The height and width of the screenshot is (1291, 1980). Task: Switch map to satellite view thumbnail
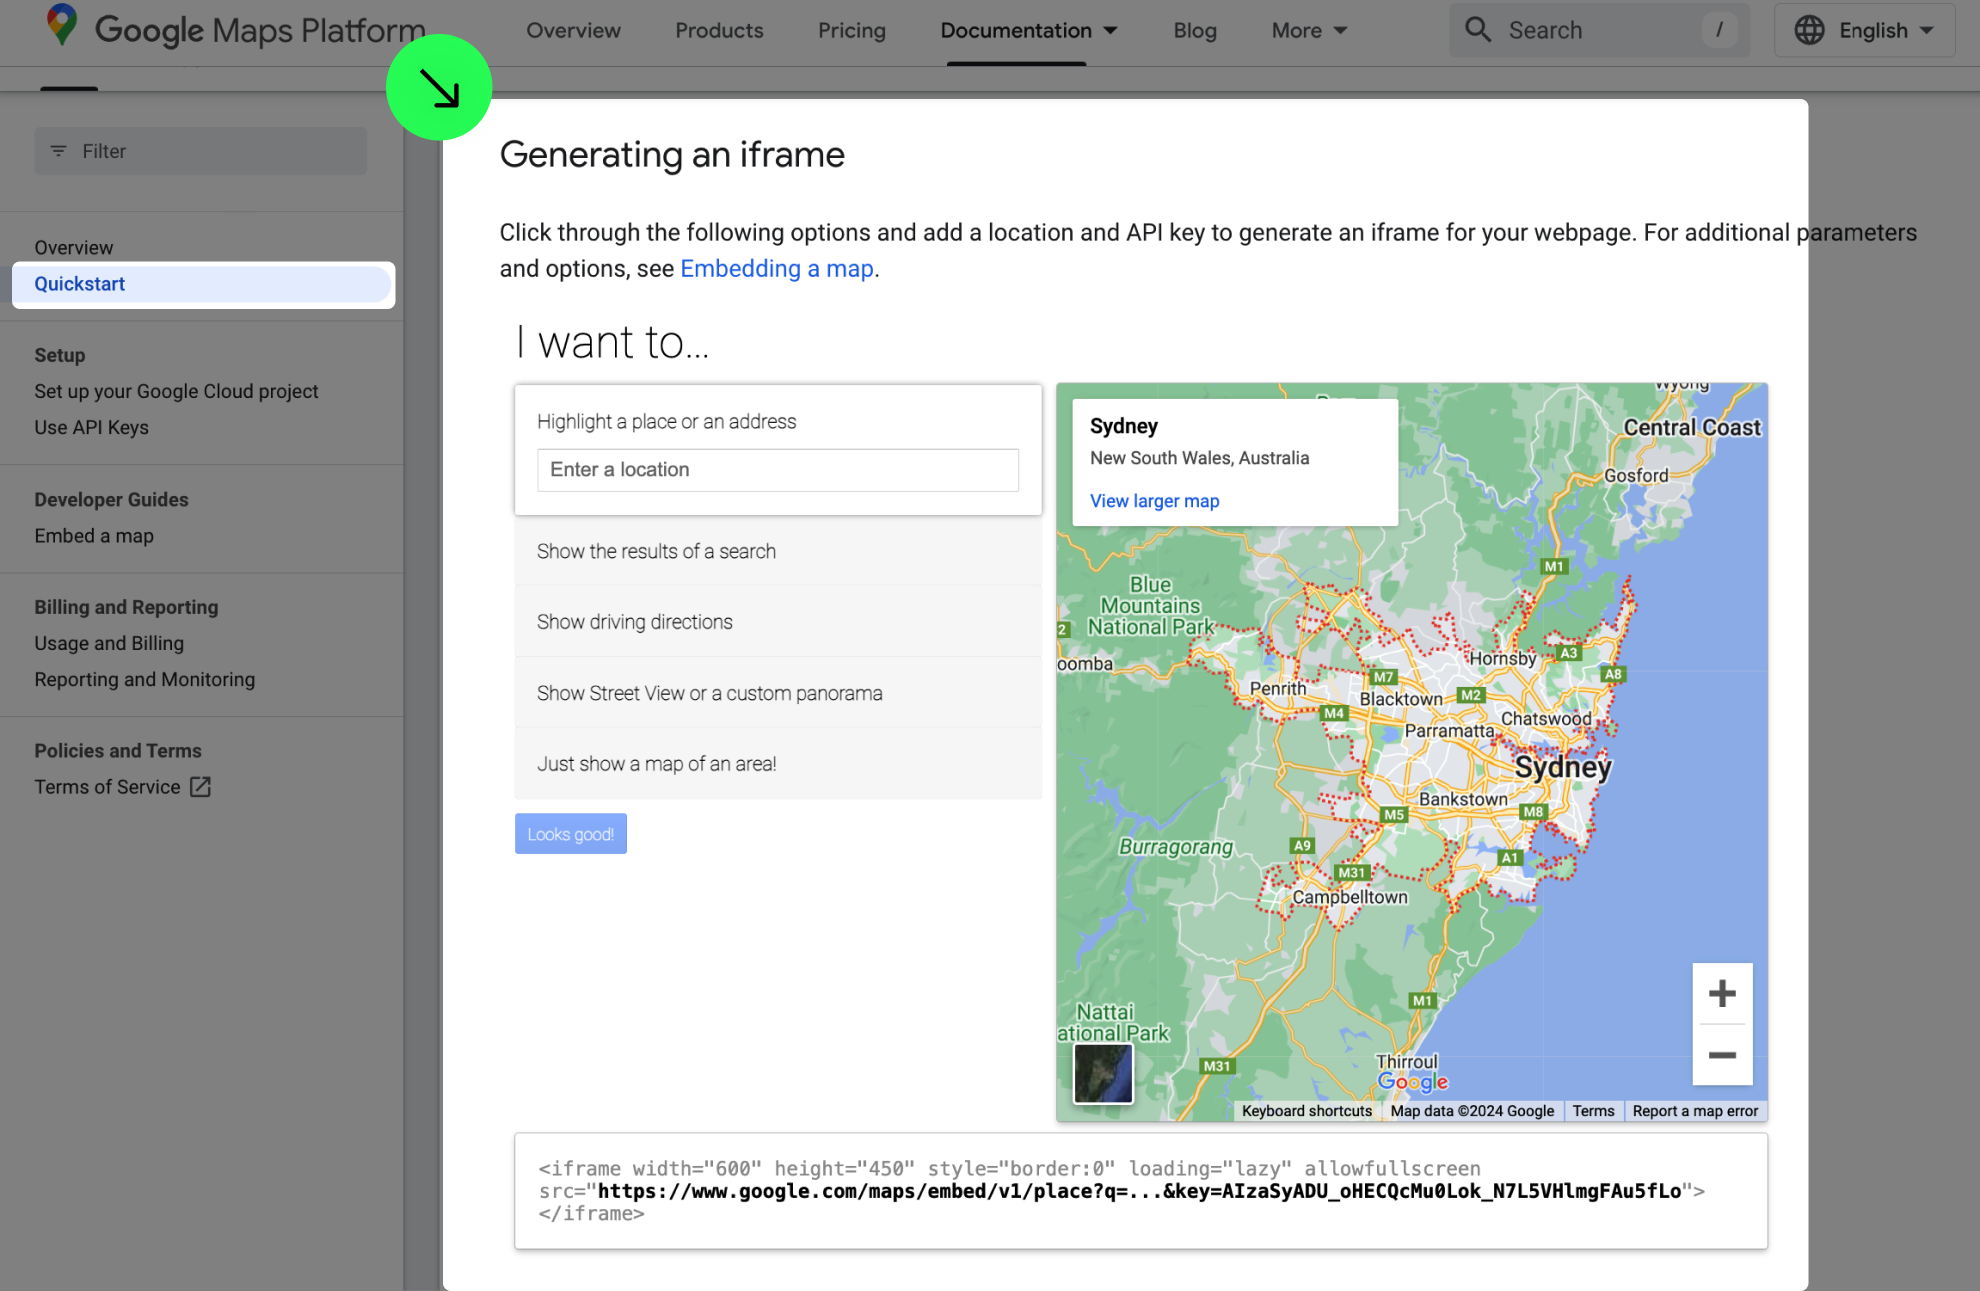point(1103,1073)
